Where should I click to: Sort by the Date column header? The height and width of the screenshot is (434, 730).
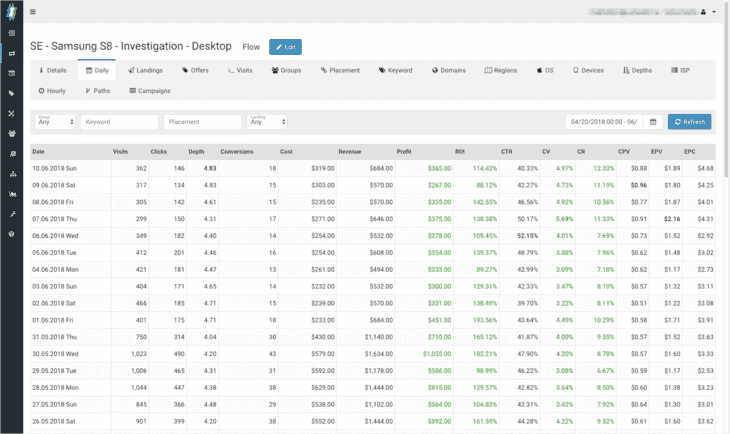(39, 152)
